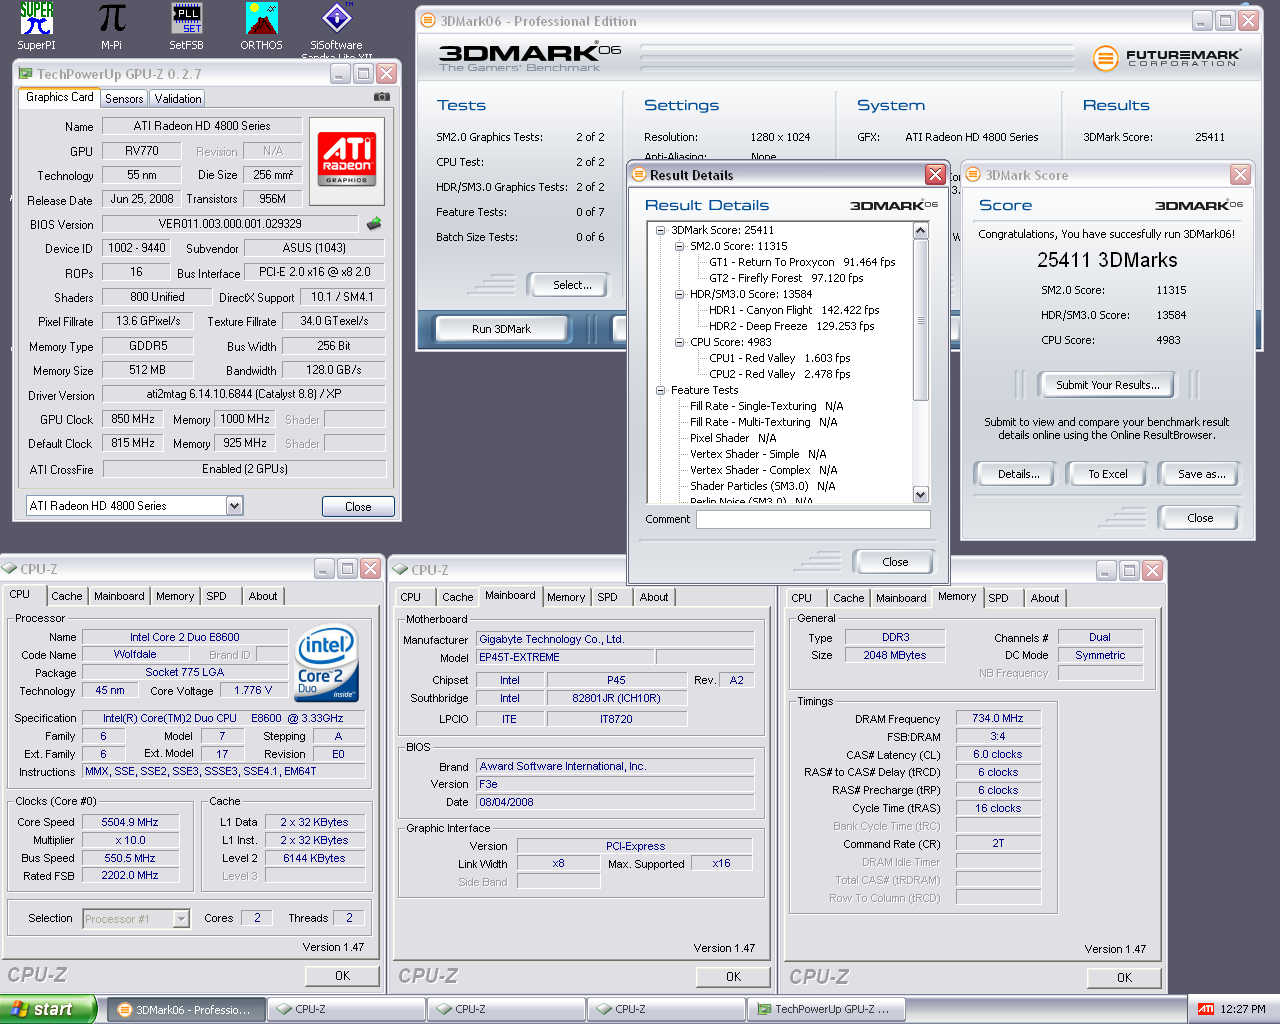
Task: Select CPU1 - Red Valley result row
Action: [x=779, y=358]
